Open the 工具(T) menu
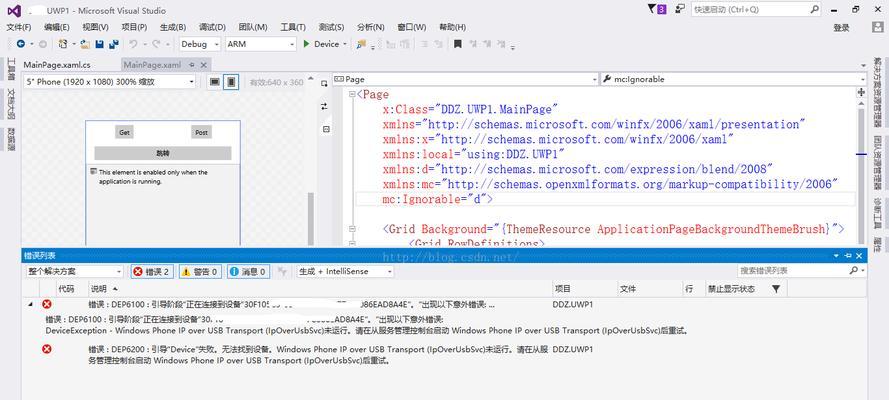This screenshot has width=889, height=400. 293,27
